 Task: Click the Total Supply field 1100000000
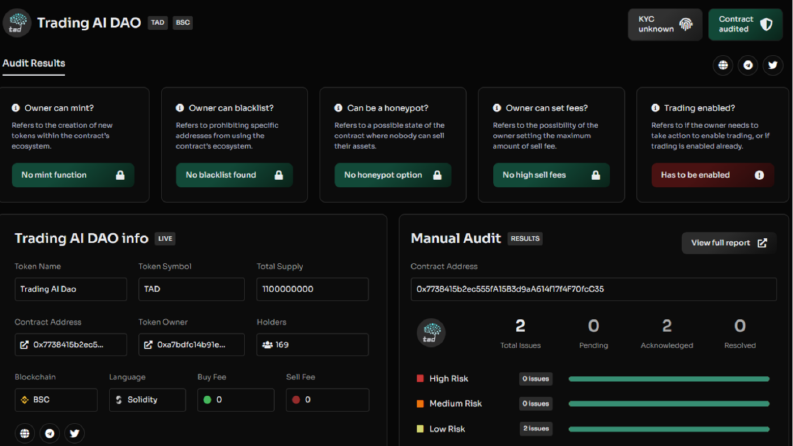click(x=313, y=289)
